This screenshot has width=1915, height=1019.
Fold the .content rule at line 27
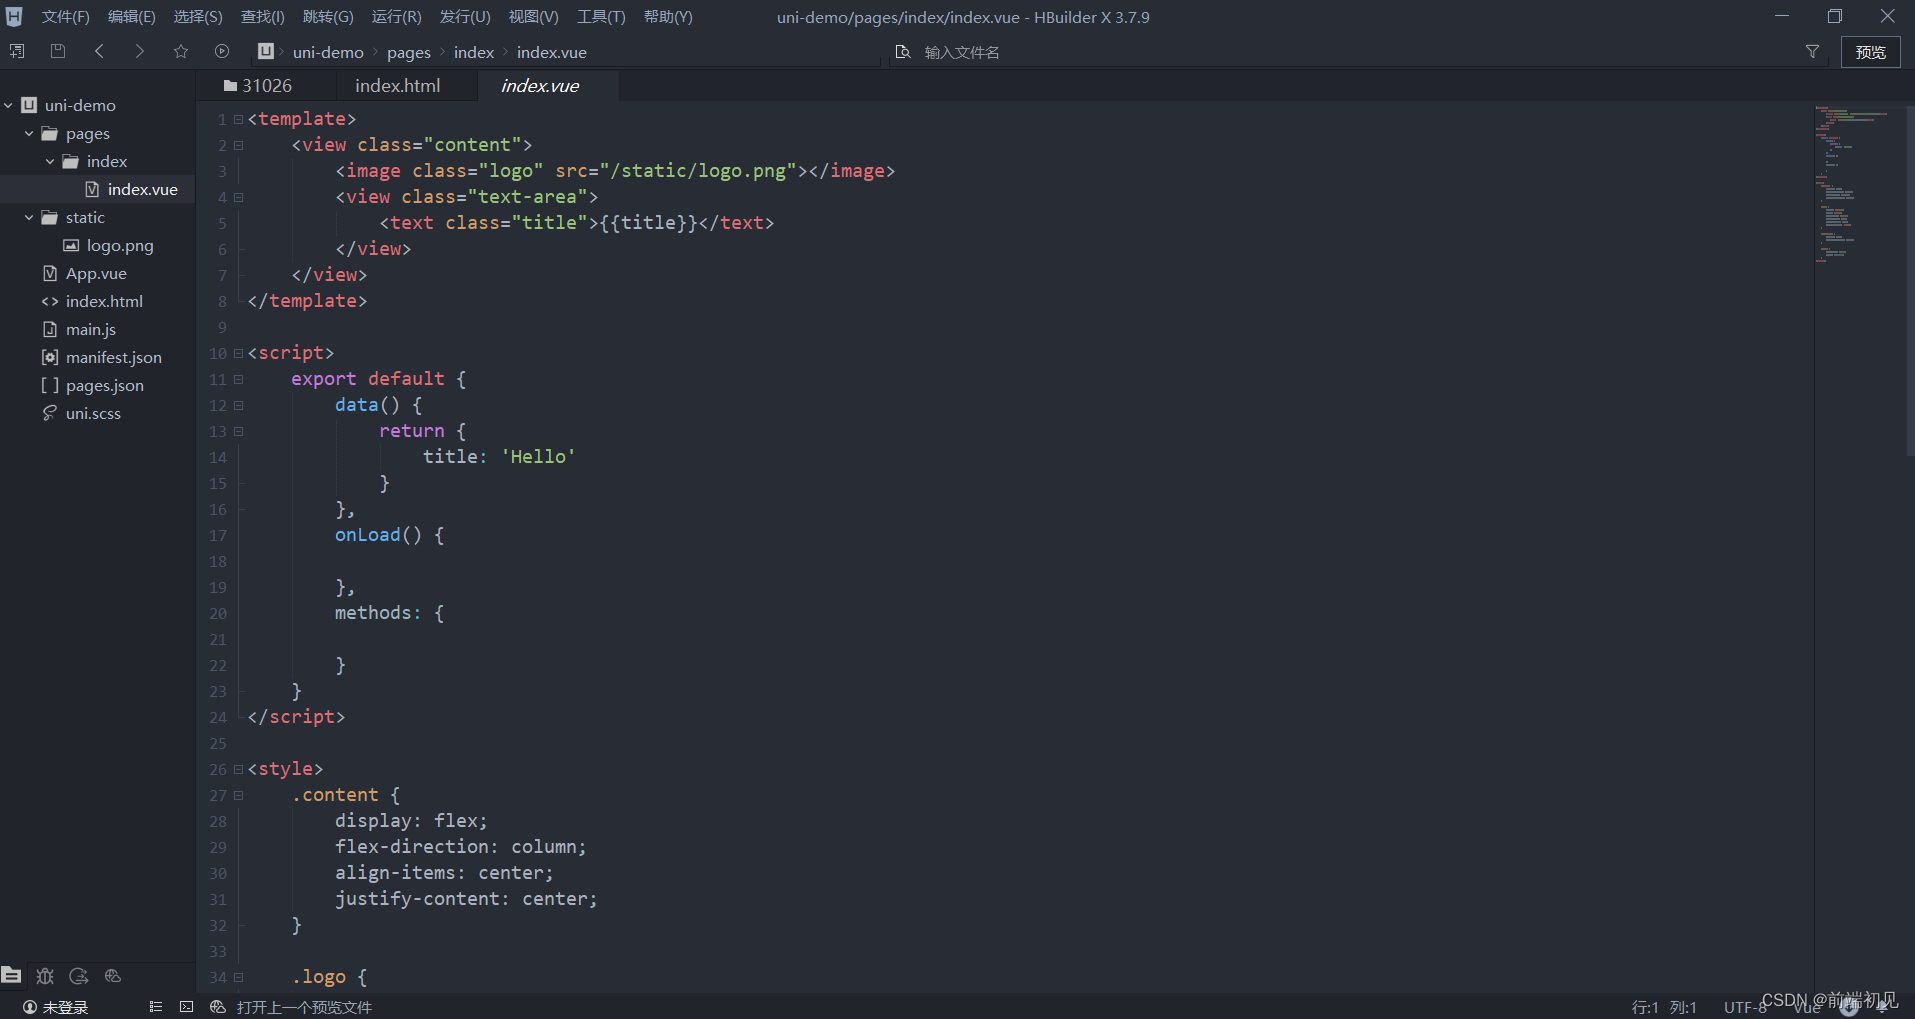pos(238,795)
